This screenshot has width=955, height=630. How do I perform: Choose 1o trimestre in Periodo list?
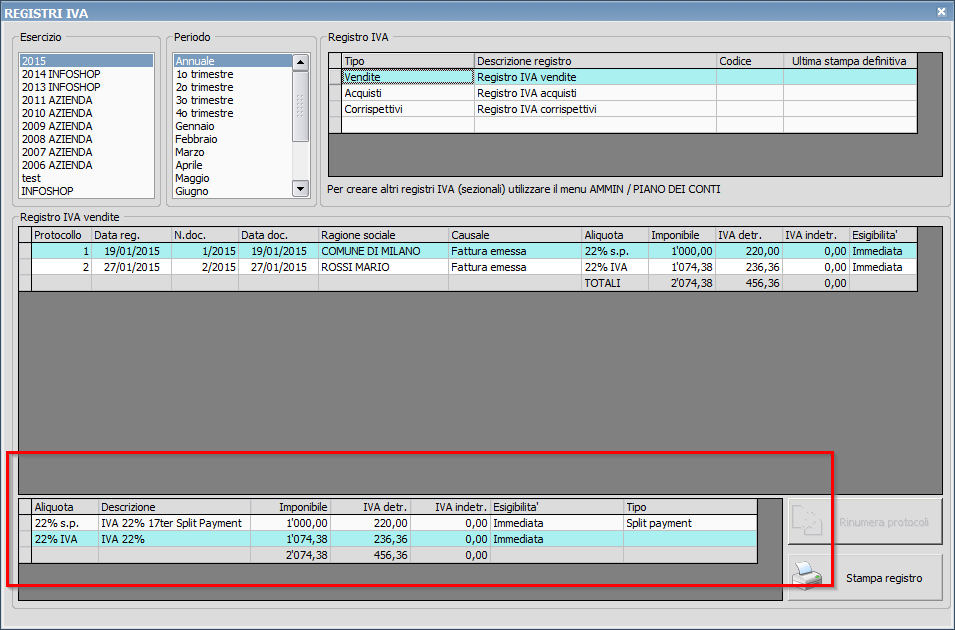click(204, 74)
